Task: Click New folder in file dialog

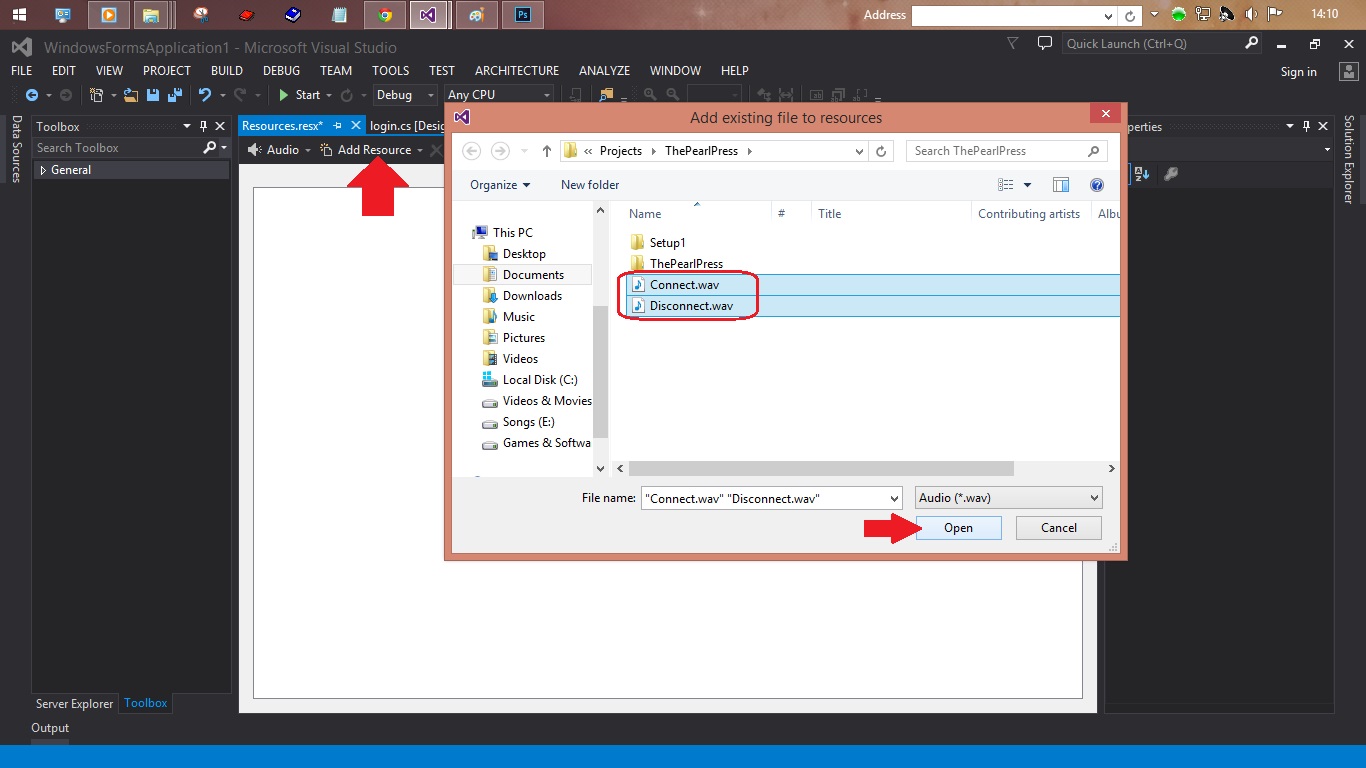Action: (x=590, y=185)
